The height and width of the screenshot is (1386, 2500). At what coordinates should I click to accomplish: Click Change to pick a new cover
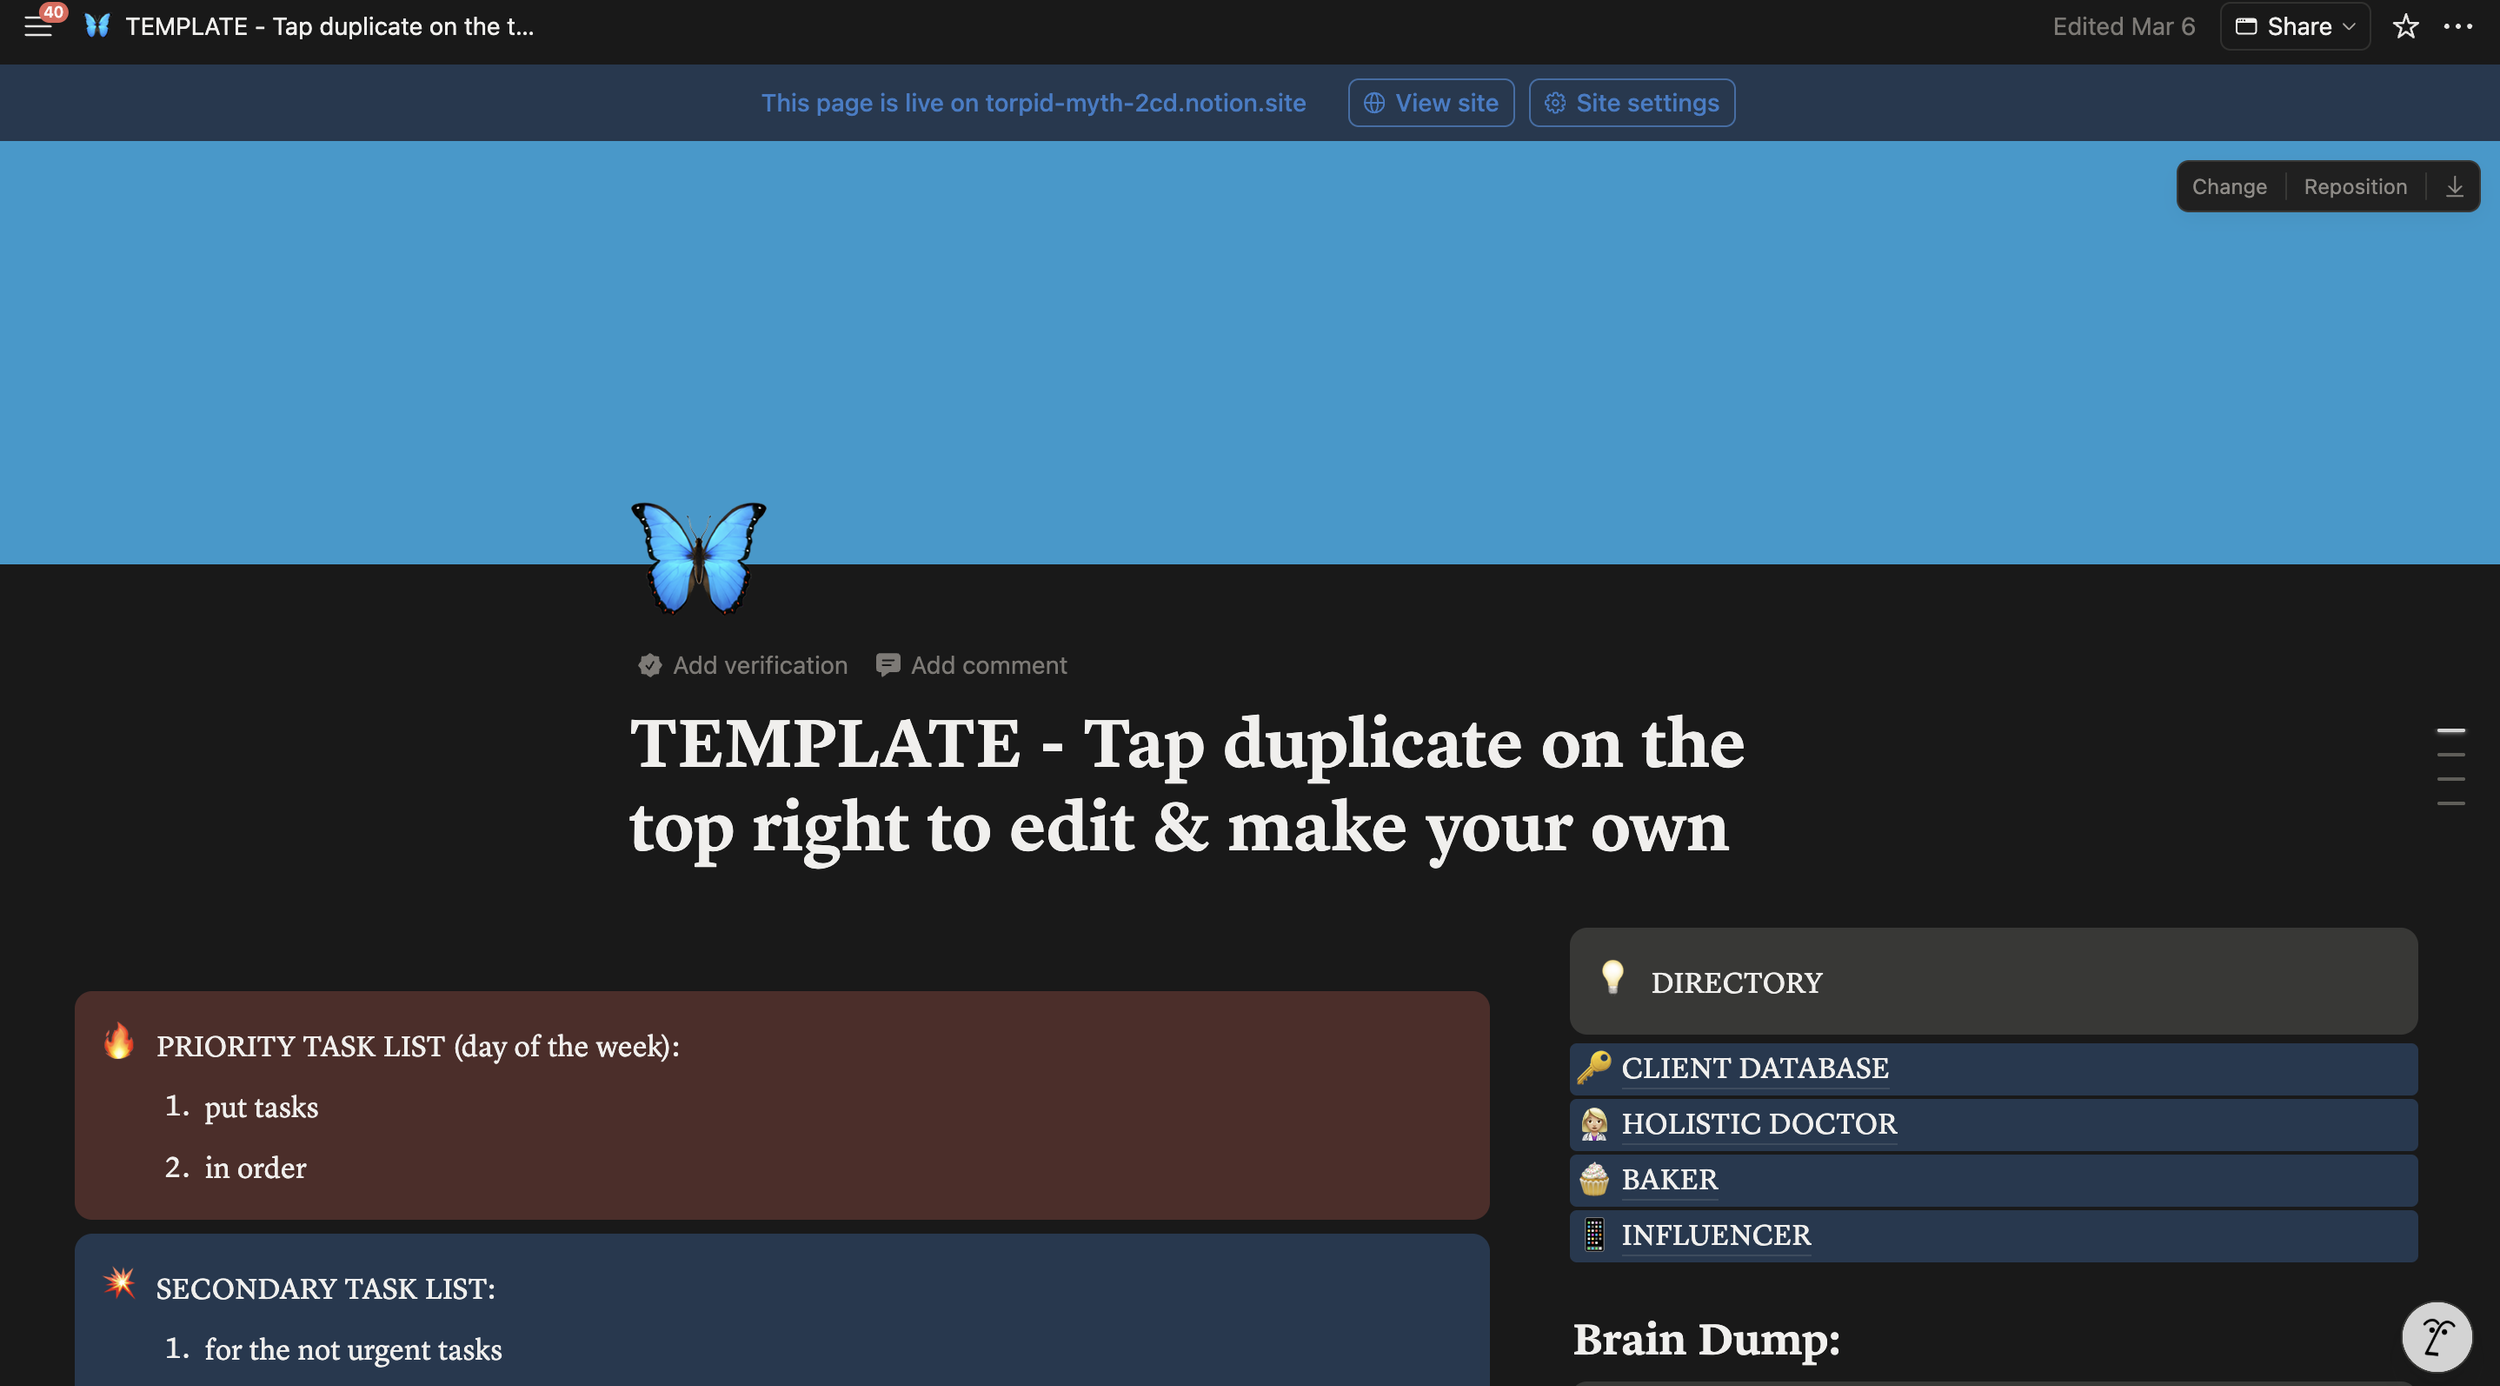[x=2229, y=186]
